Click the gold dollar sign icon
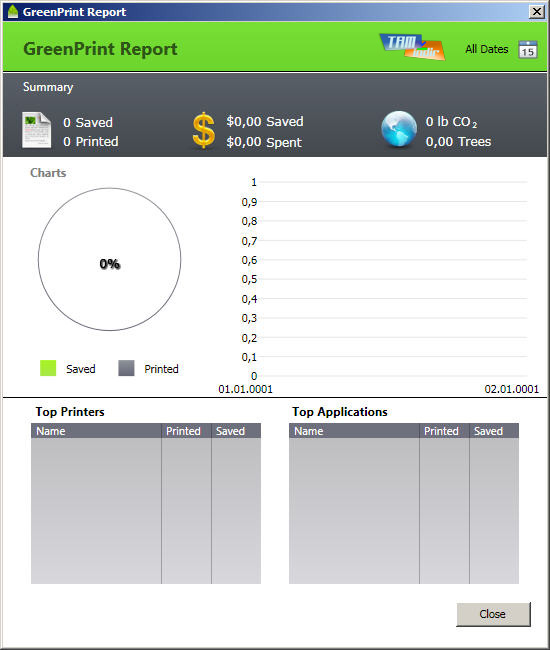 pyautogui.click(x=204, y=131)
